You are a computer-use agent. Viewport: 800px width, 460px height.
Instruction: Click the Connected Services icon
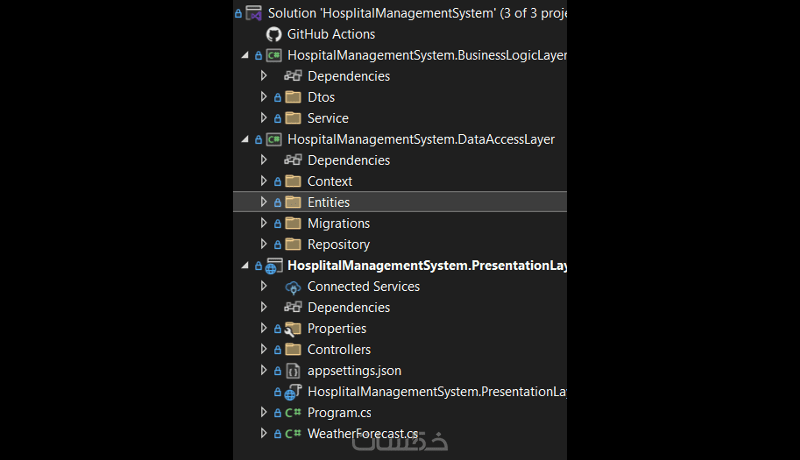pos(293,287)
